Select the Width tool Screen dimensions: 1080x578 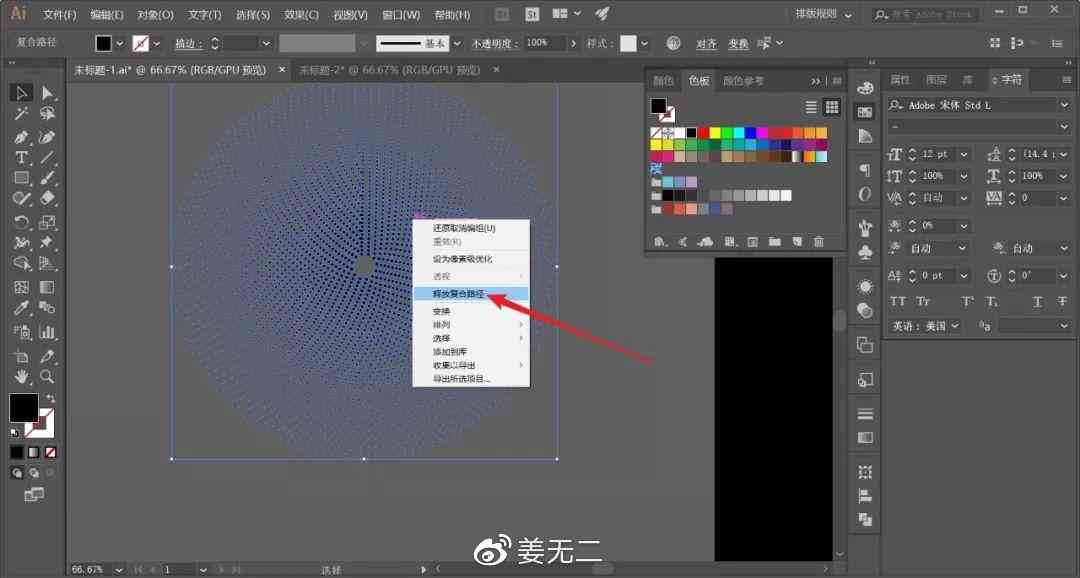21,242
